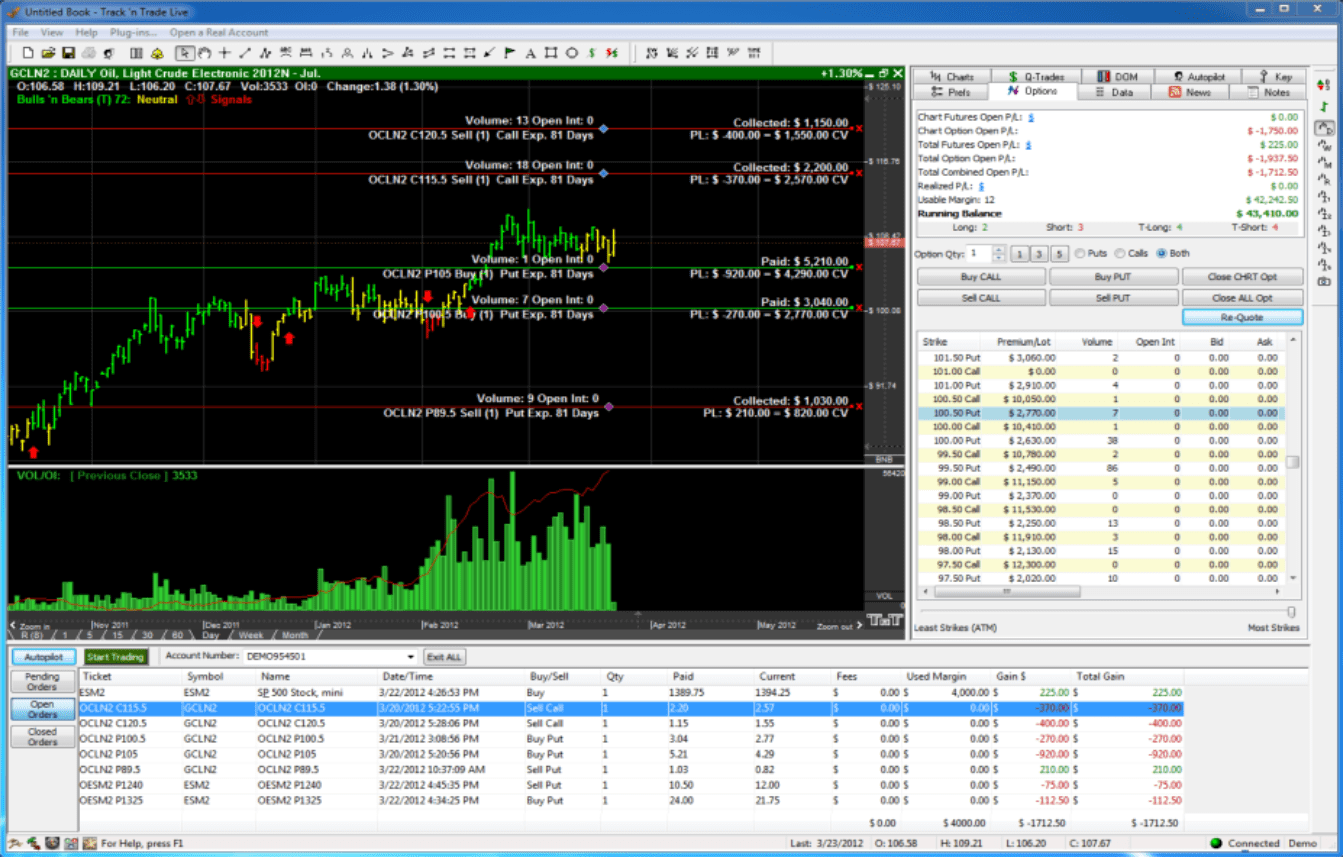The image size is (1343, 857).
Task: Show Pending Orders list
Action: coord(42,682)
